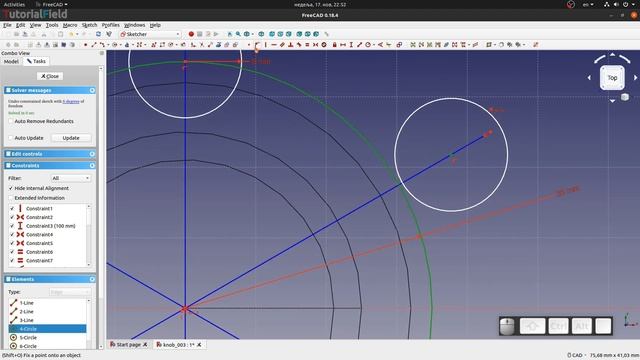Open the constraints Filter dropdown
Image resolution: width=640 pixels, height=360 pixels.
click(x=71, y=178)
